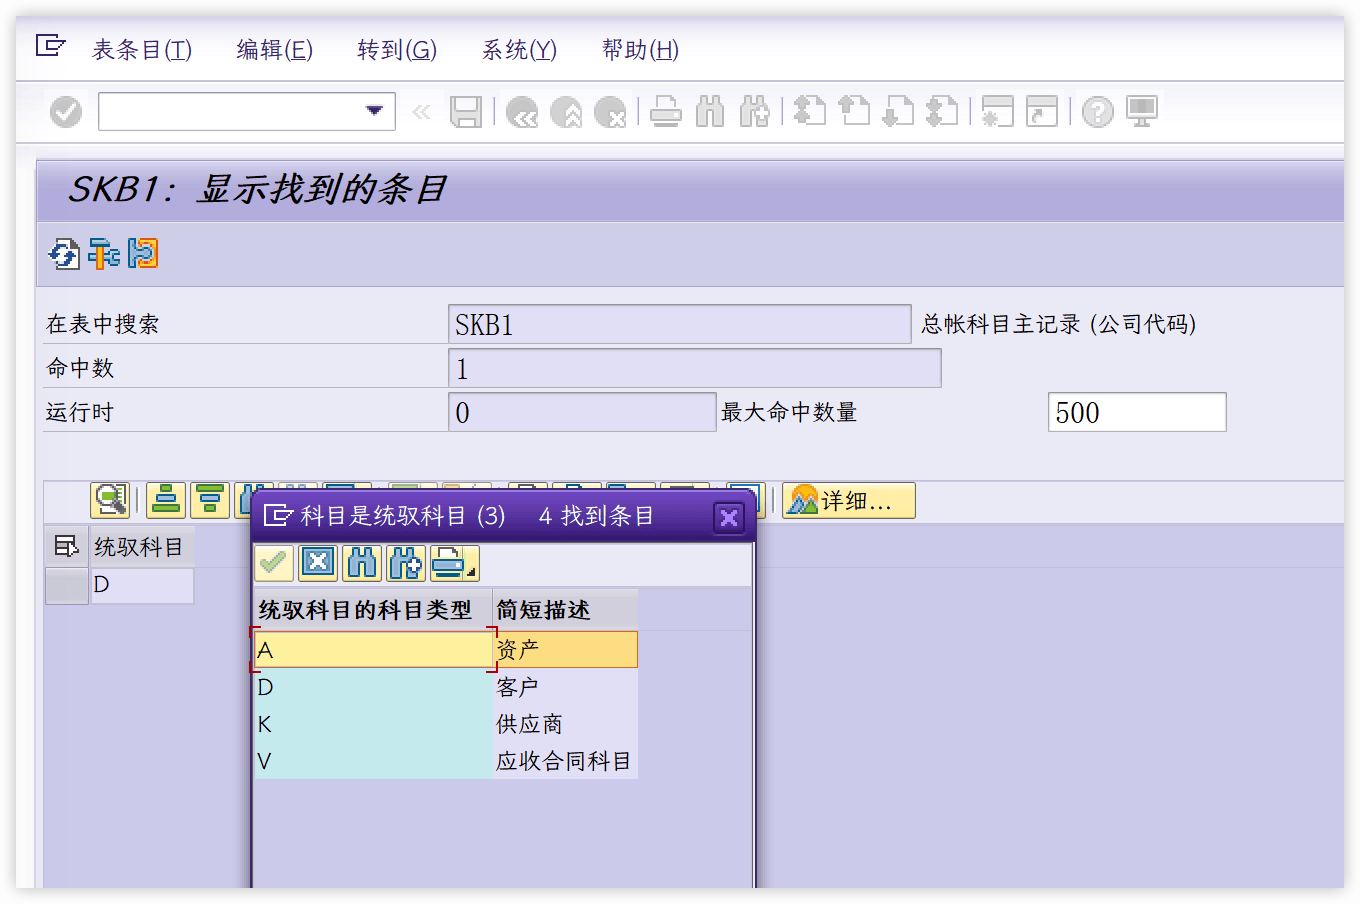Open details with the magnifier icon
The height and width of the screenshot is (904, 1360).
(x=110, y=500)
